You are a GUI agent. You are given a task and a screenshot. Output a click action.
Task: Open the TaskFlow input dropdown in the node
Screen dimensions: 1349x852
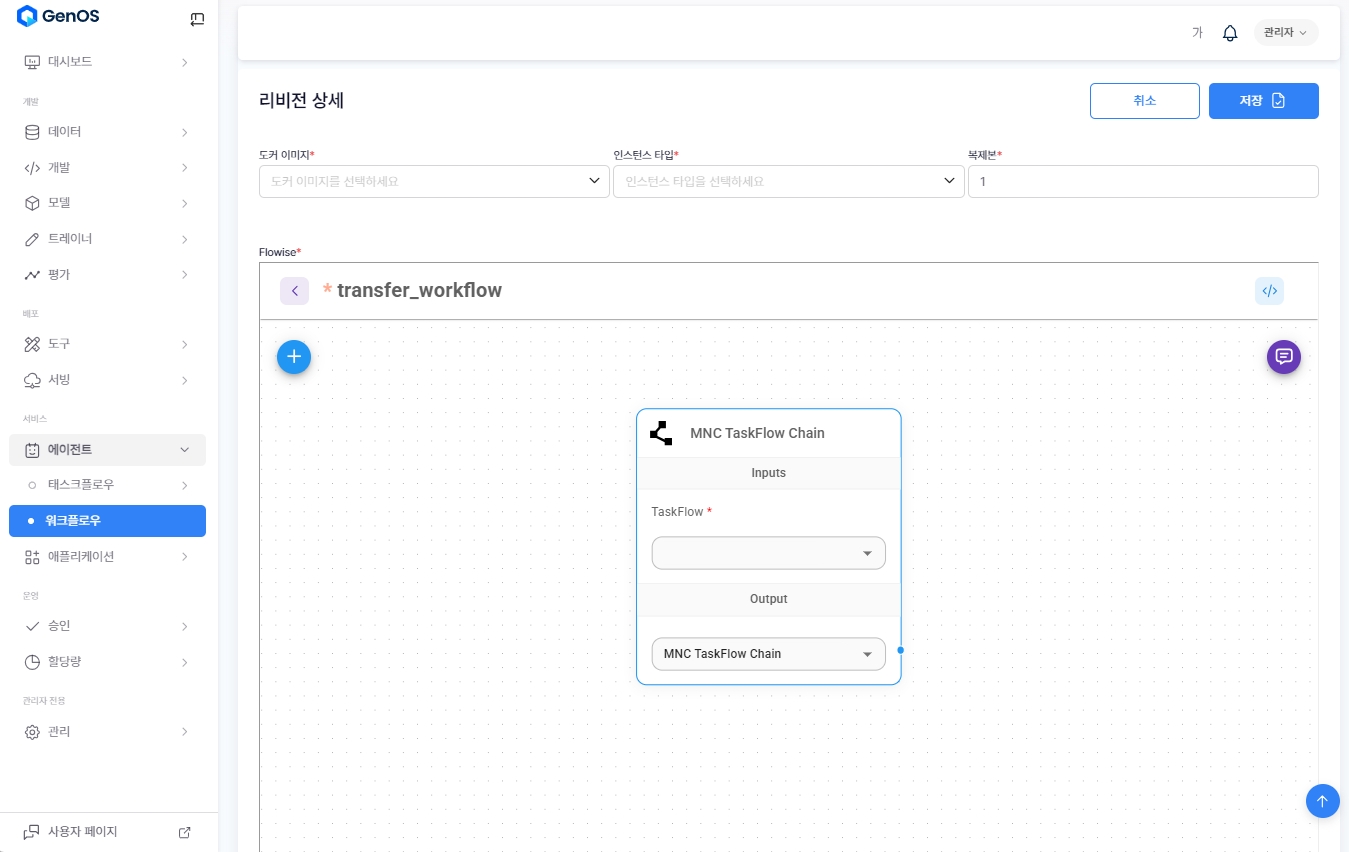coord(768,553)
